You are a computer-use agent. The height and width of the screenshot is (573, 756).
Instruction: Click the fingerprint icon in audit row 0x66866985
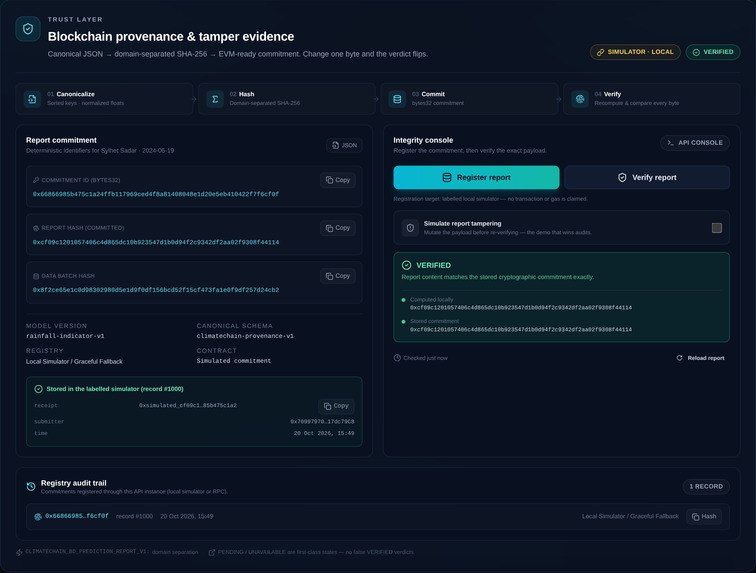(x=38, y=517)
